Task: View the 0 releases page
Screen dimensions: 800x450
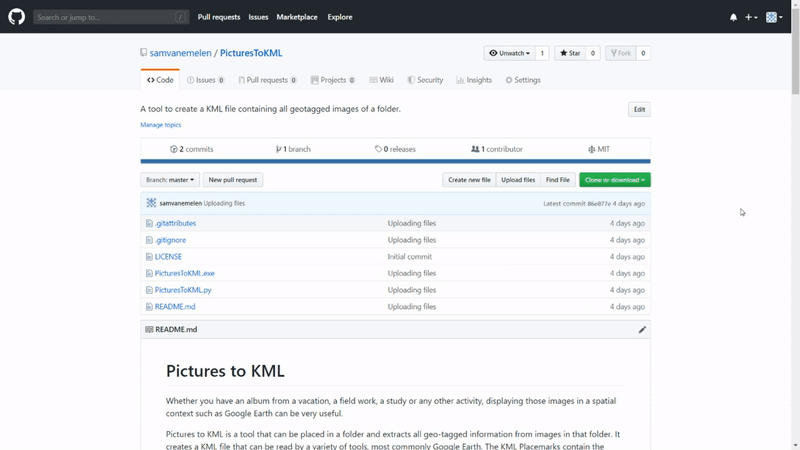Action: [x=395, y=149]
